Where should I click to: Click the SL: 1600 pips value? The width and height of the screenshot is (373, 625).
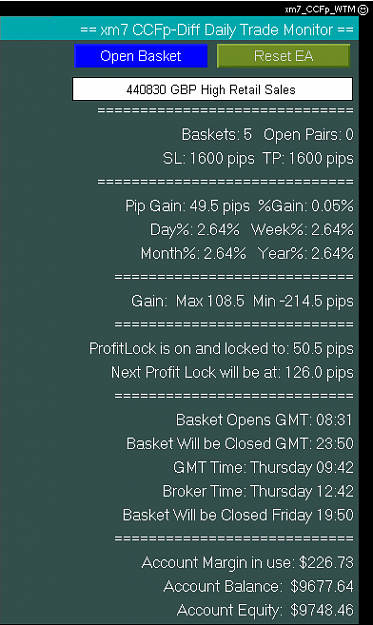coord(208,159)
